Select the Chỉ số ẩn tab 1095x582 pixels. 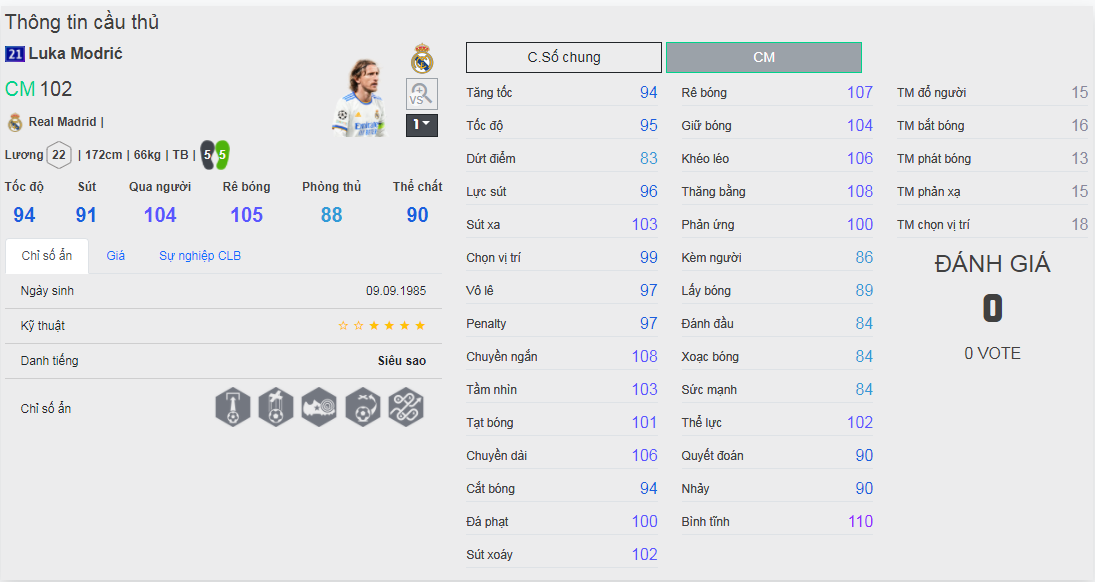[47, 256]
